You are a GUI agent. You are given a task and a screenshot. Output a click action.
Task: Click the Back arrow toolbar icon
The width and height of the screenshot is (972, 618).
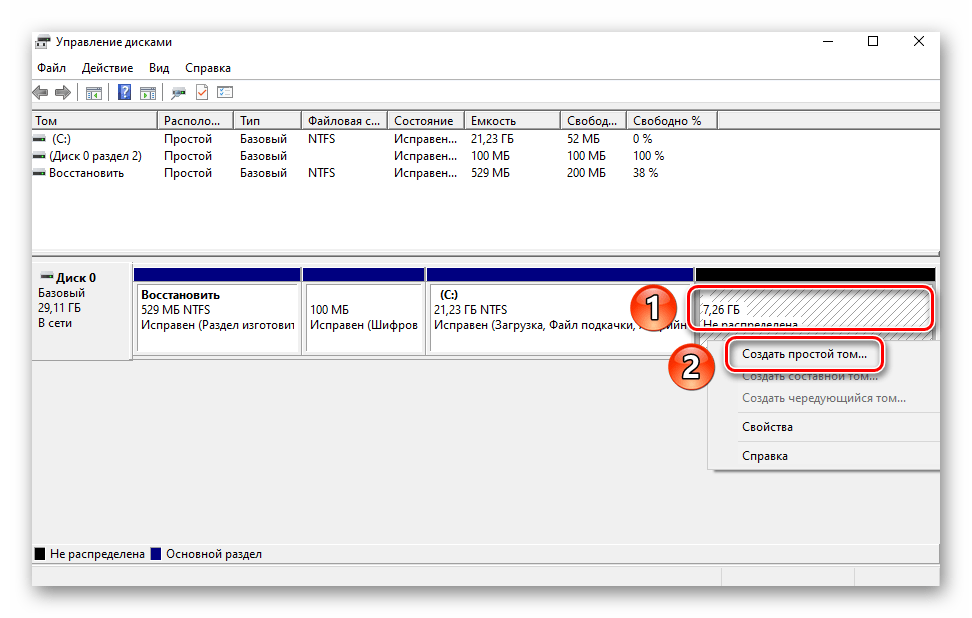pos(40,93)
